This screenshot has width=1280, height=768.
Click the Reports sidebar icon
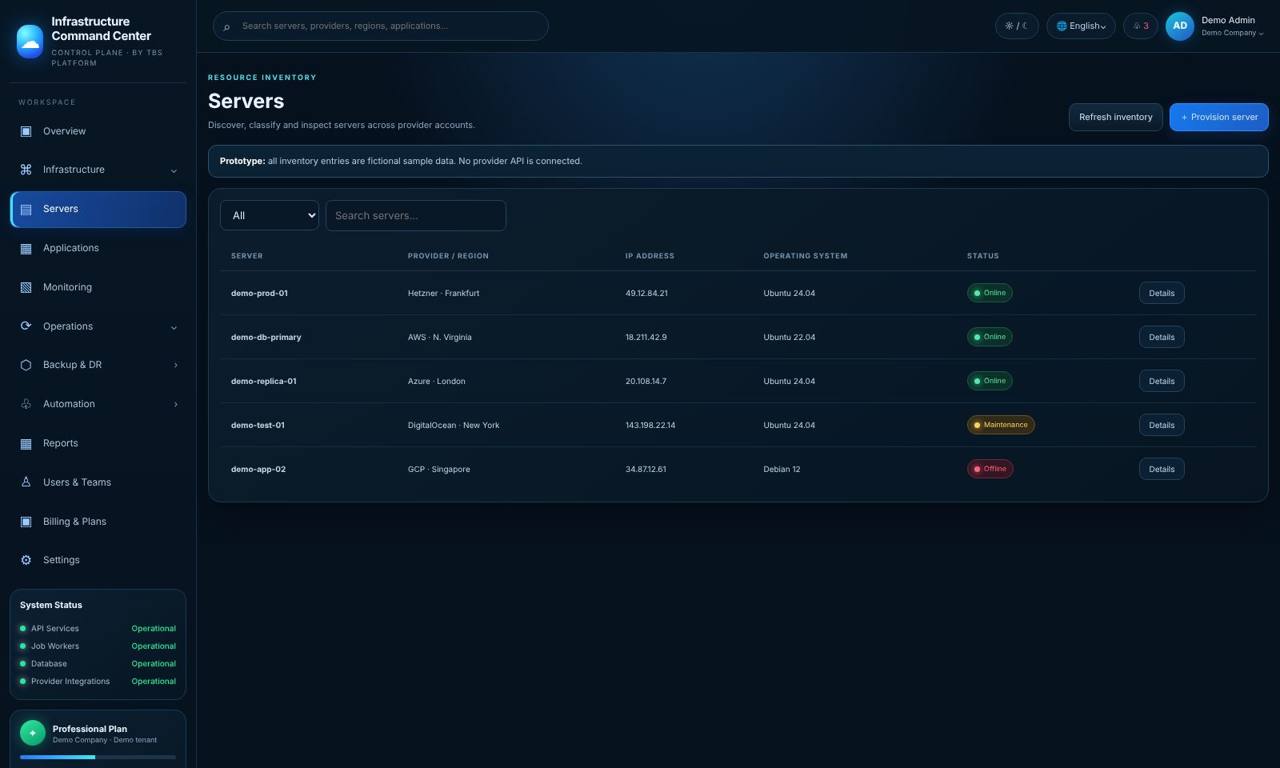click(26, 443)
